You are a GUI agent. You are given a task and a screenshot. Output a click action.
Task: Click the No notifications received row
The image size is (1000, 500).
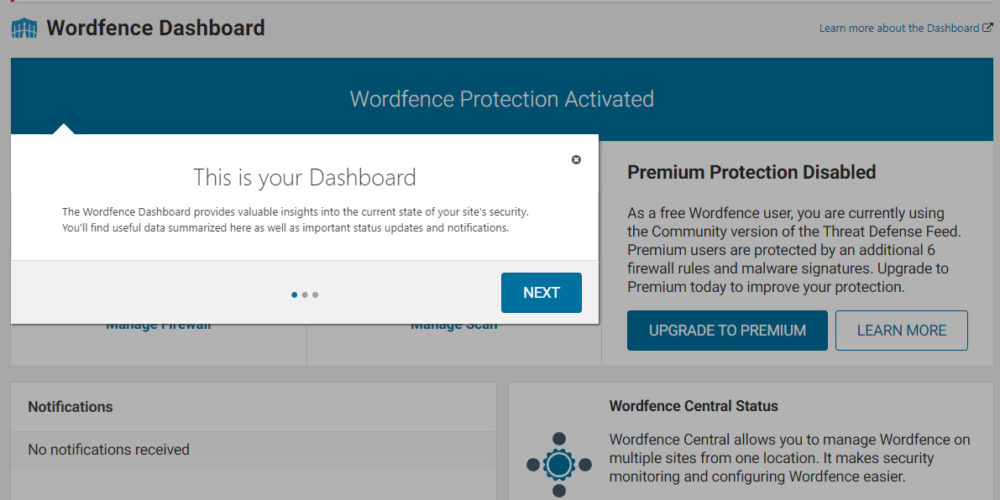tap(108, 450)
